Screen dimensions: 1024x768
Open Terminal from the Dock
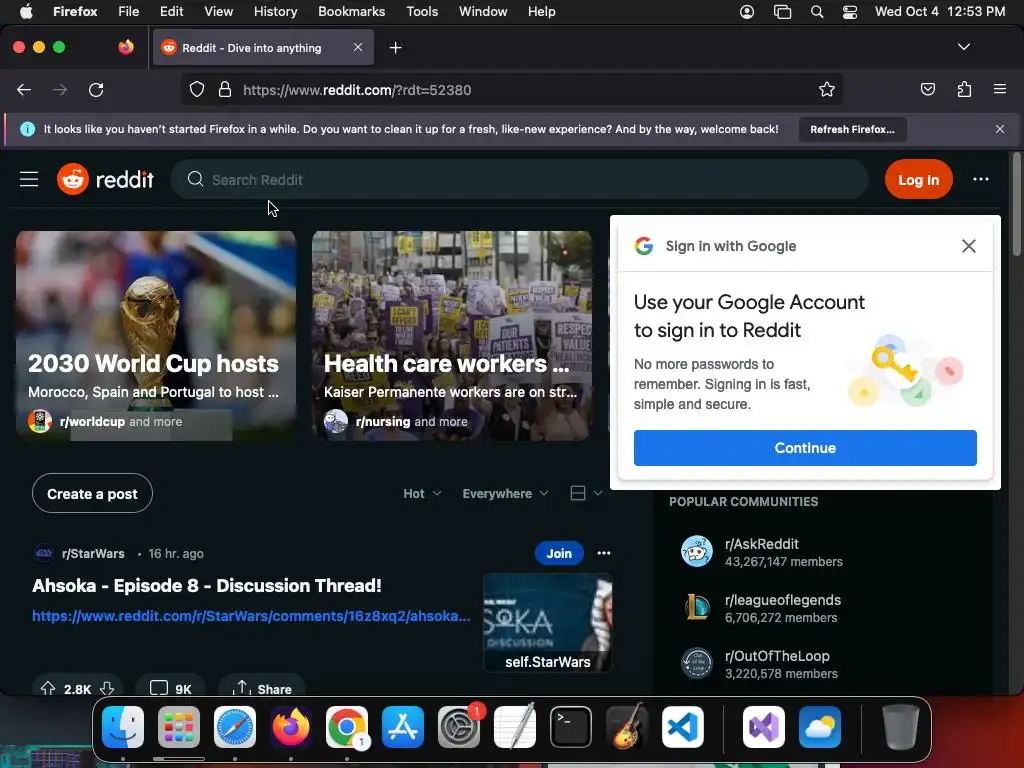[x=571, y=726]
